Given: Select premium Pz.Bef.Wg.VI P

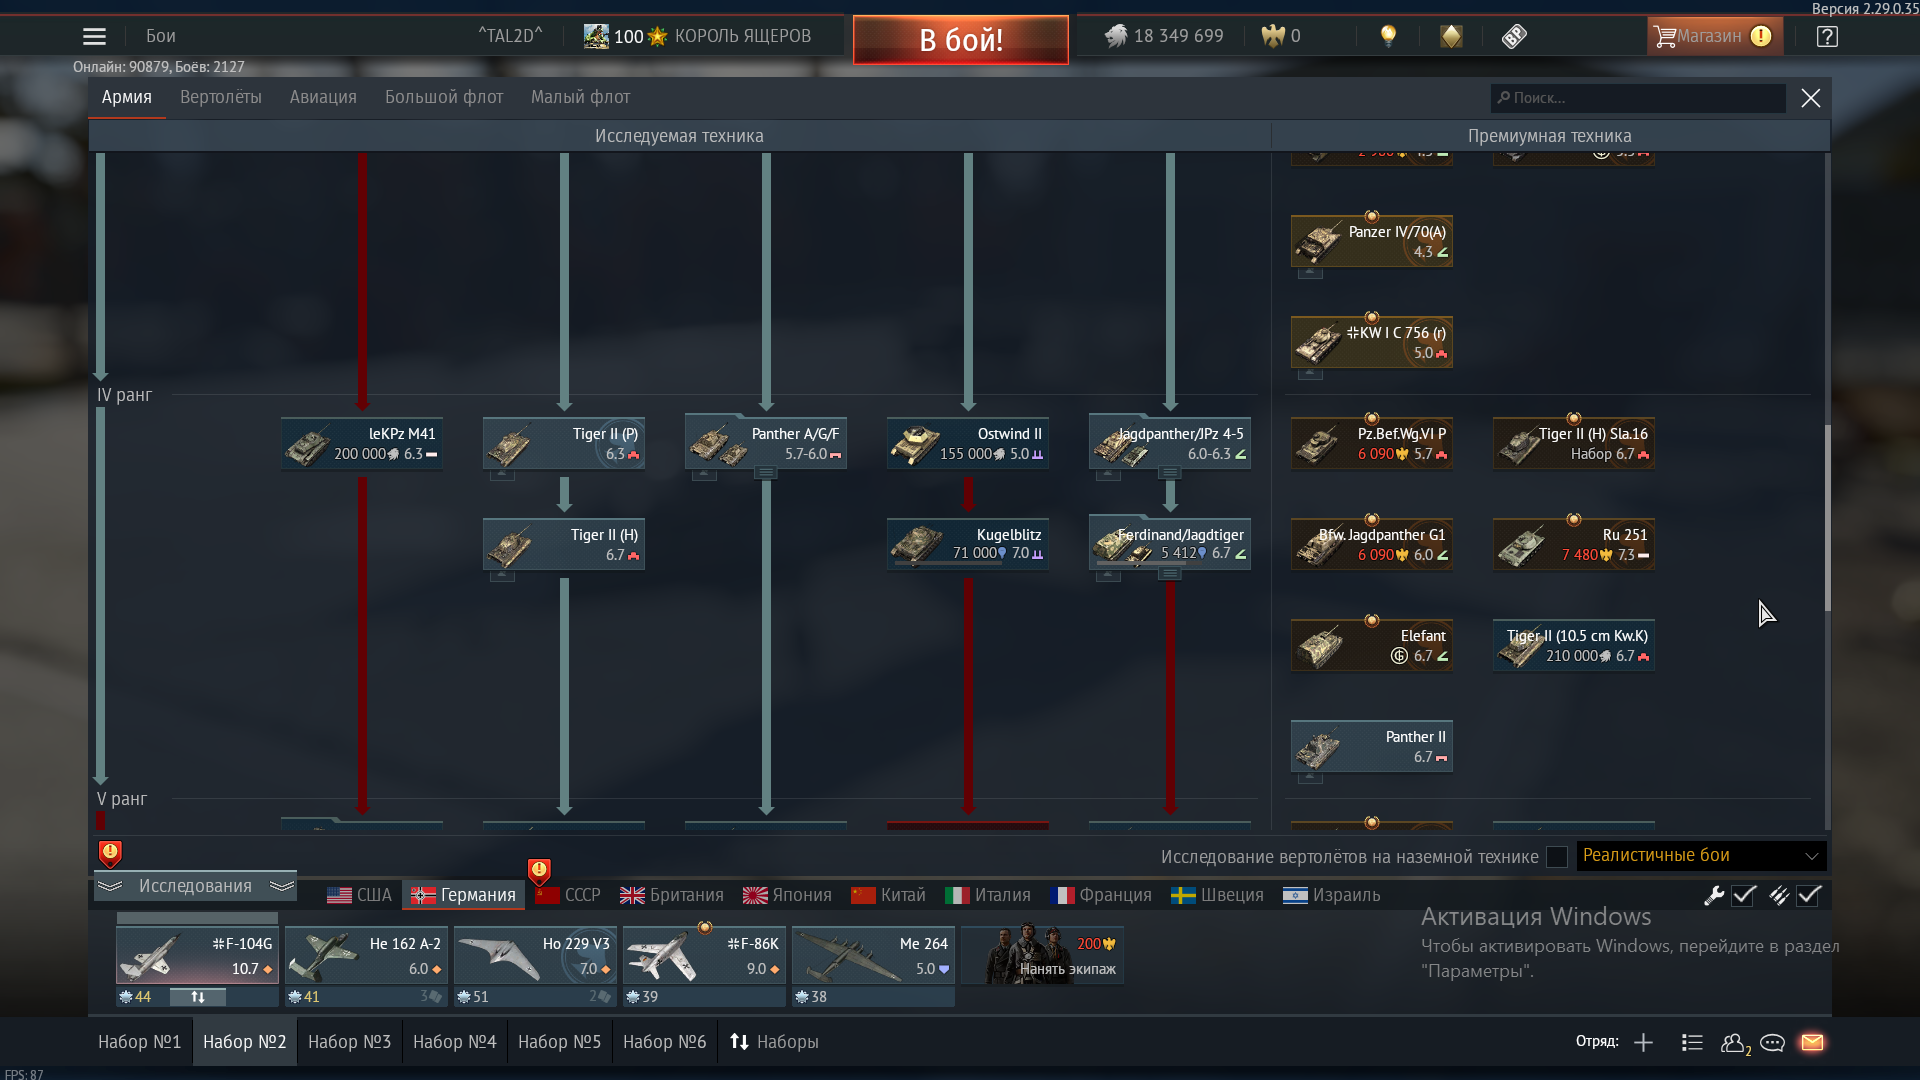Looking at the screenshot, I should (x=1372, y=444).
